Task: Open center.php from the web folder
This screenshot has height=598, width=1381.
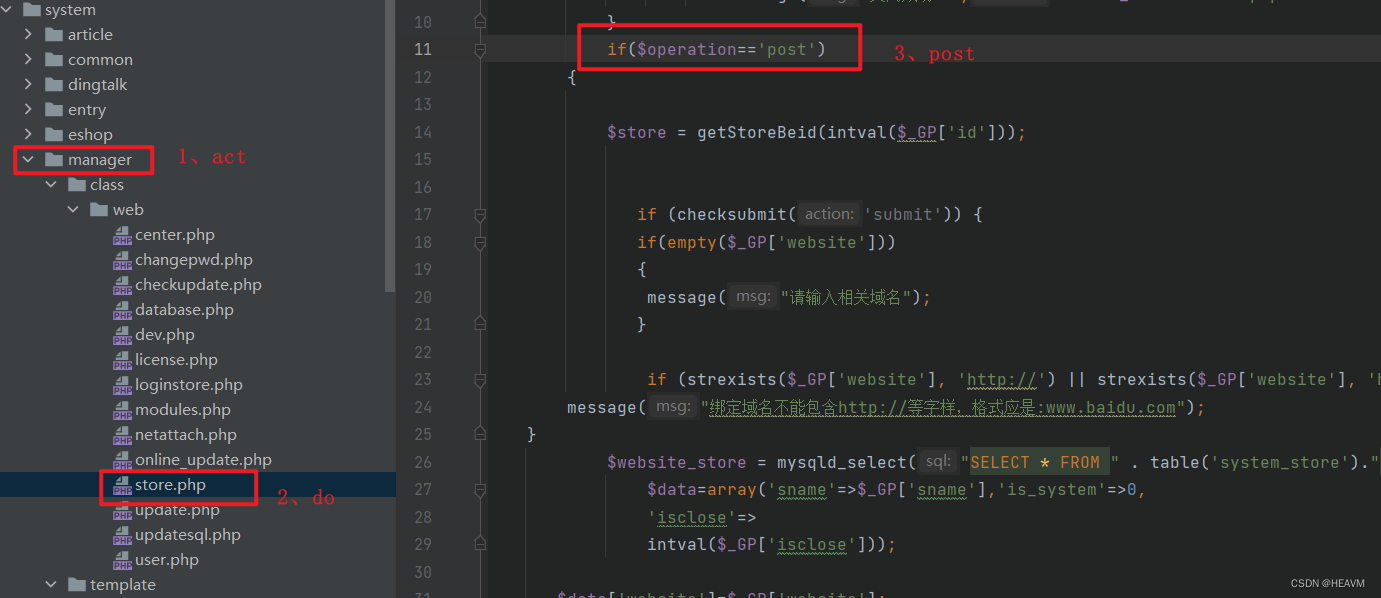Action: pyautogui.click(x=176, y=234)
